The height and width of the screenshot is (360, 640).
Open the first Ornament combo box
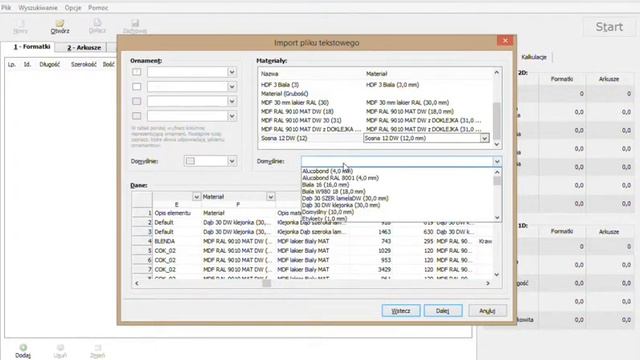232,72
